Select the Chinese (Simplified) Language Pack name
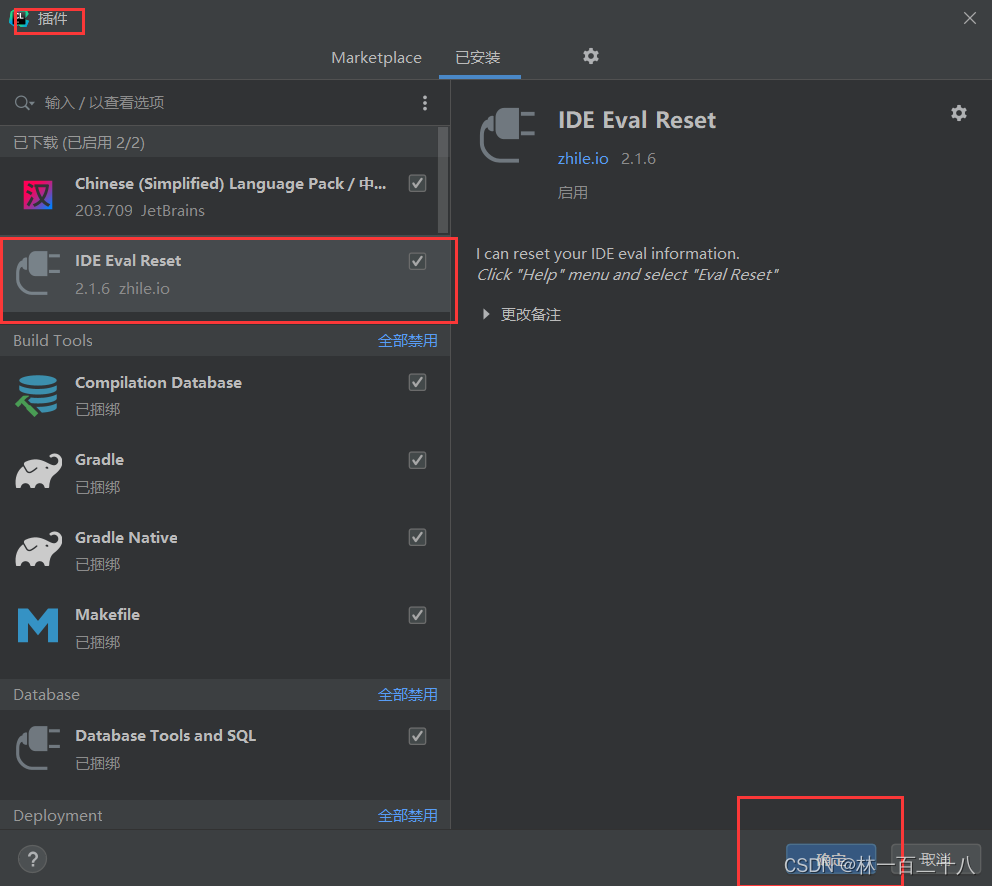The height and width of the screenshot is (886, 992). 230,184
